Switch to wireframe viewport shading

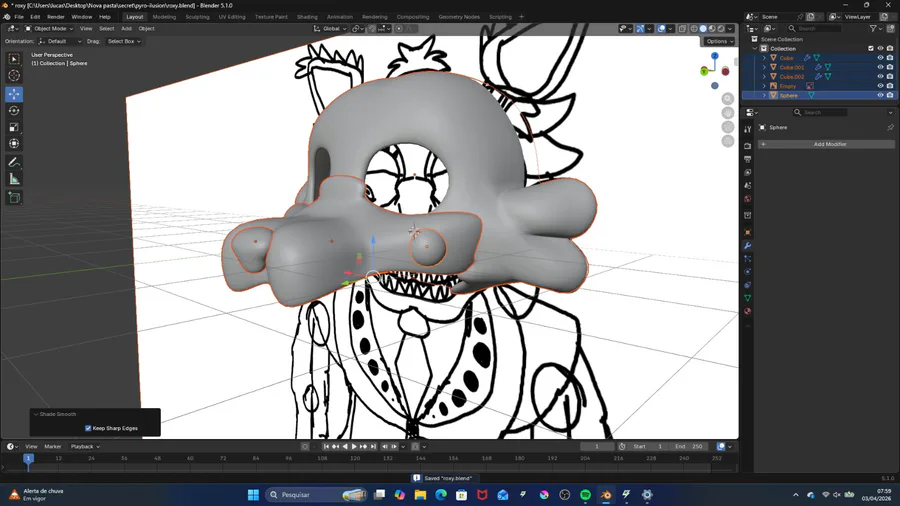[x=694, y=29]
